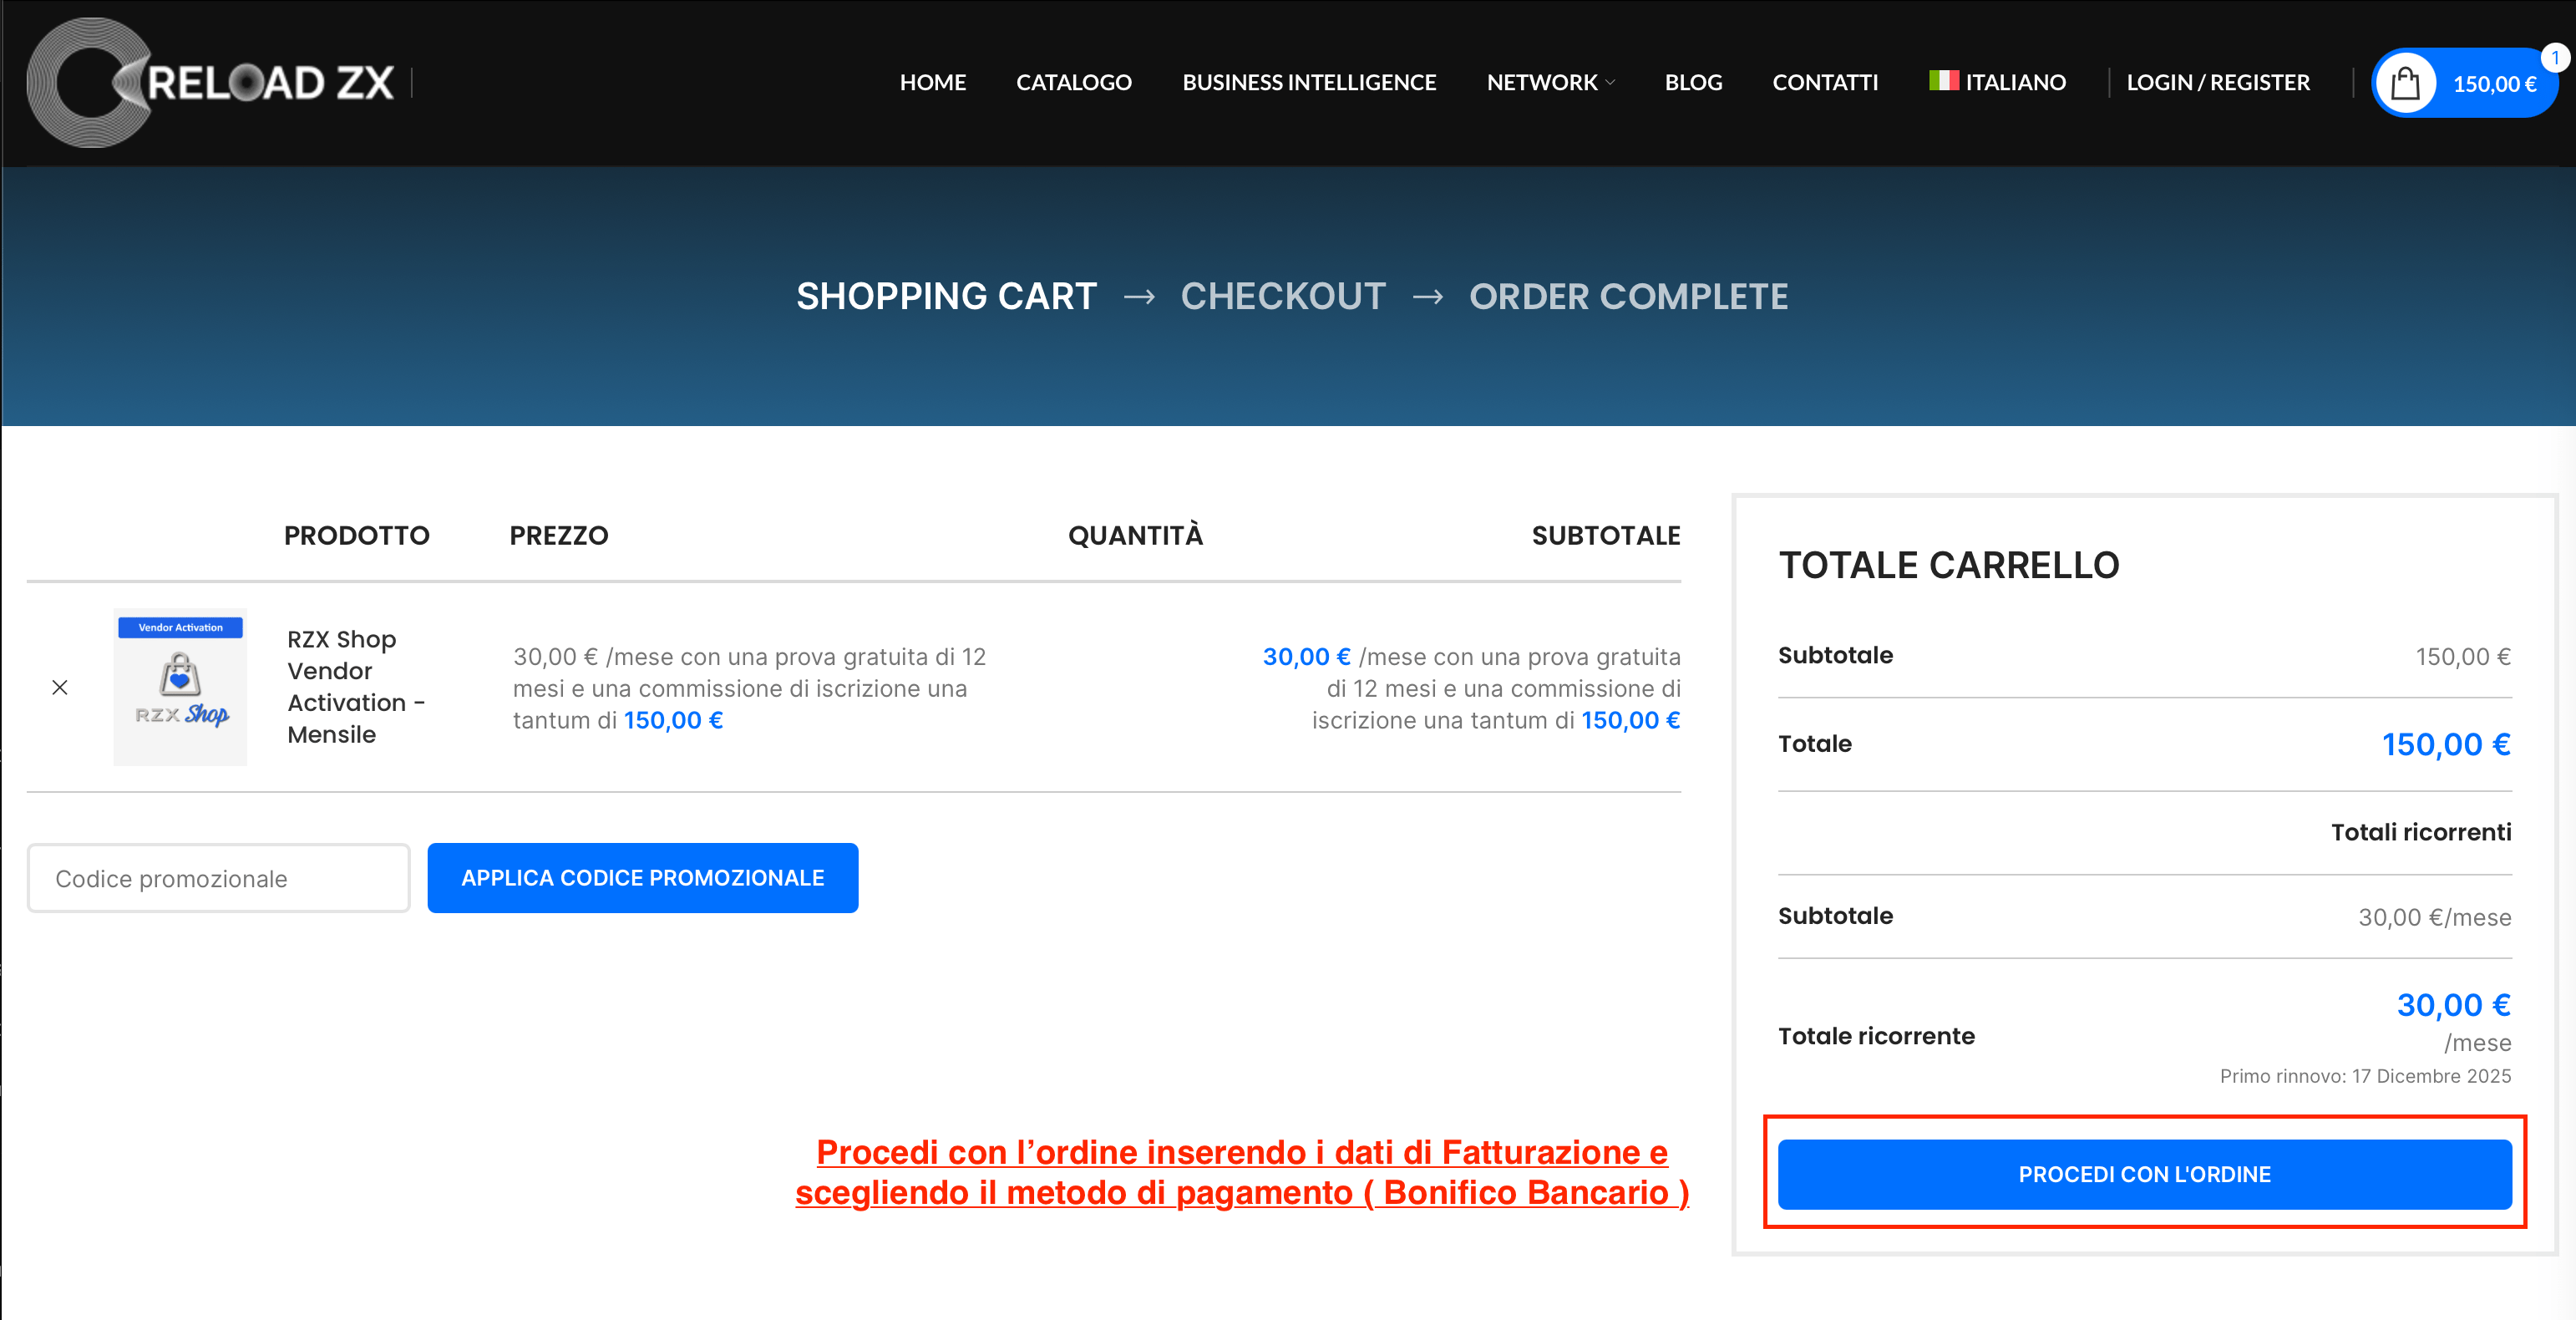Click the Shopping Cart breadcrumb step
The image size is (2576, 1320).
coord(946,296)
